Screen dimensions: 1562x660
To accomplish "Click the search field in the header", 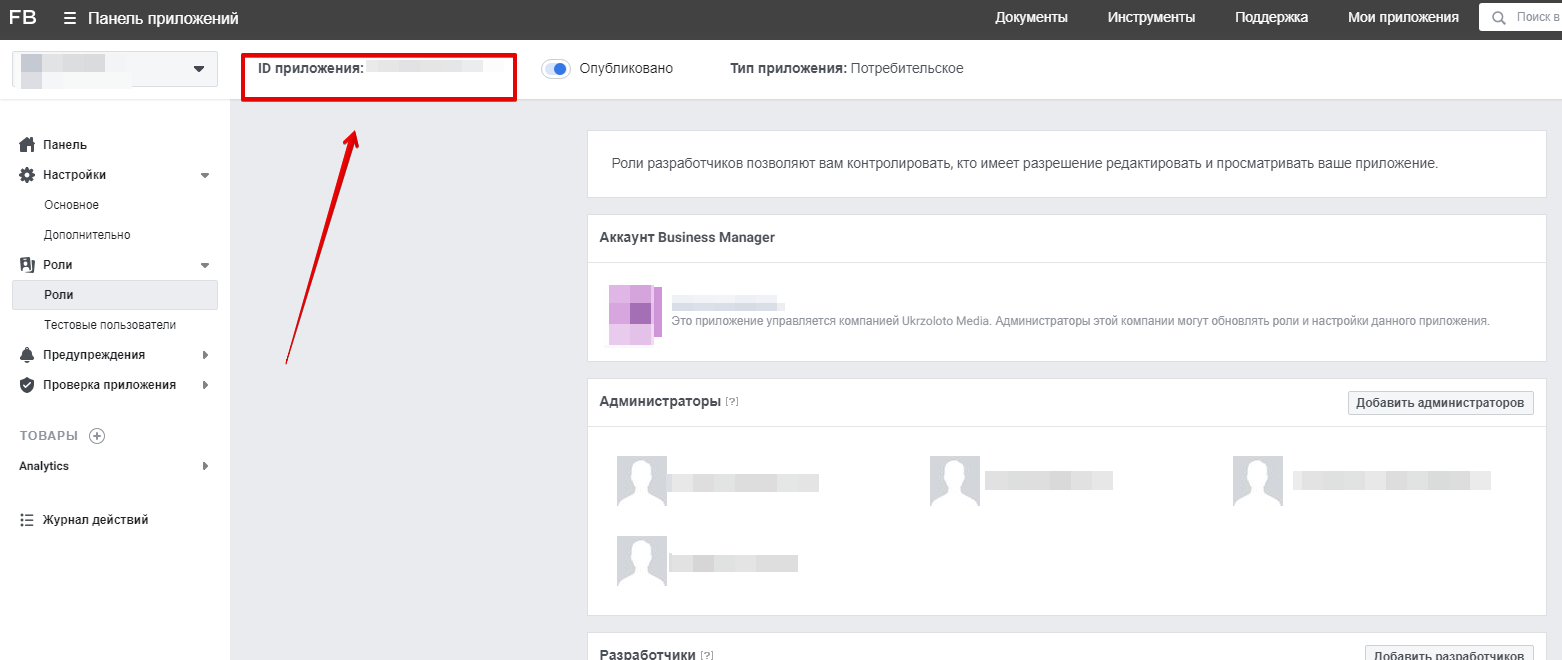I will pos(1520,17).
